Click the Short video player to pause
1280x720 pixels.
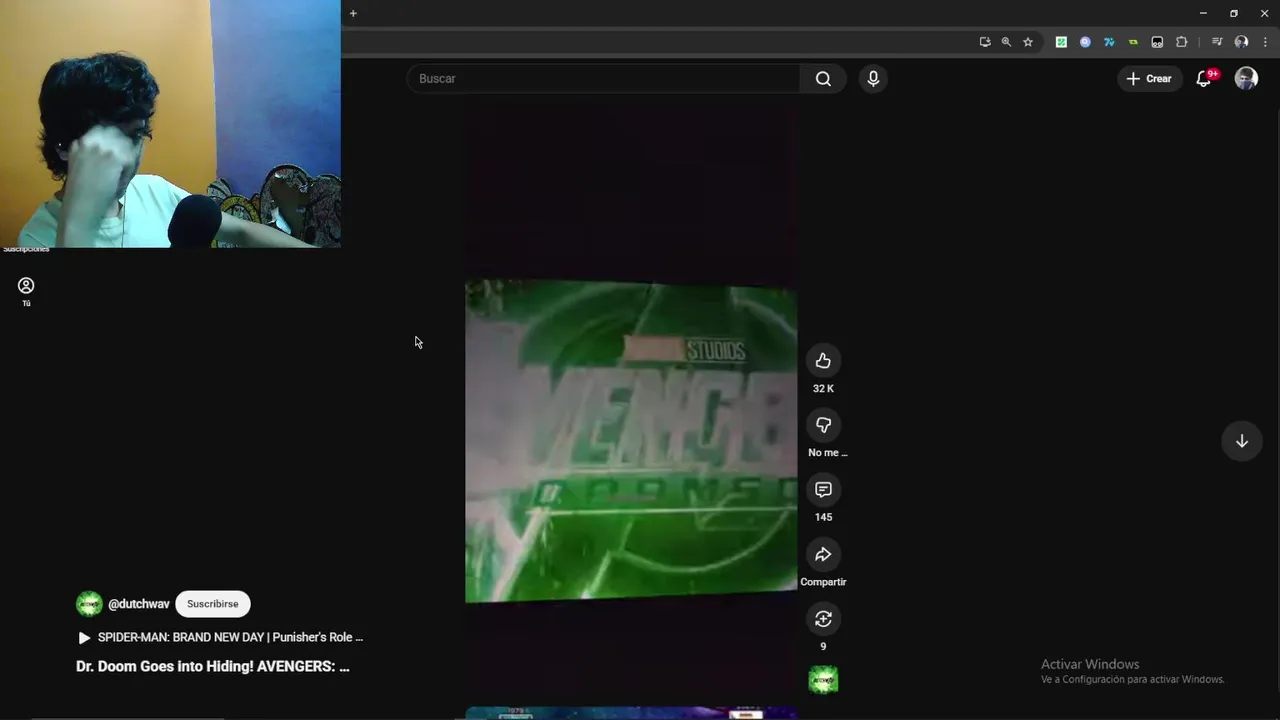[631, 400]
